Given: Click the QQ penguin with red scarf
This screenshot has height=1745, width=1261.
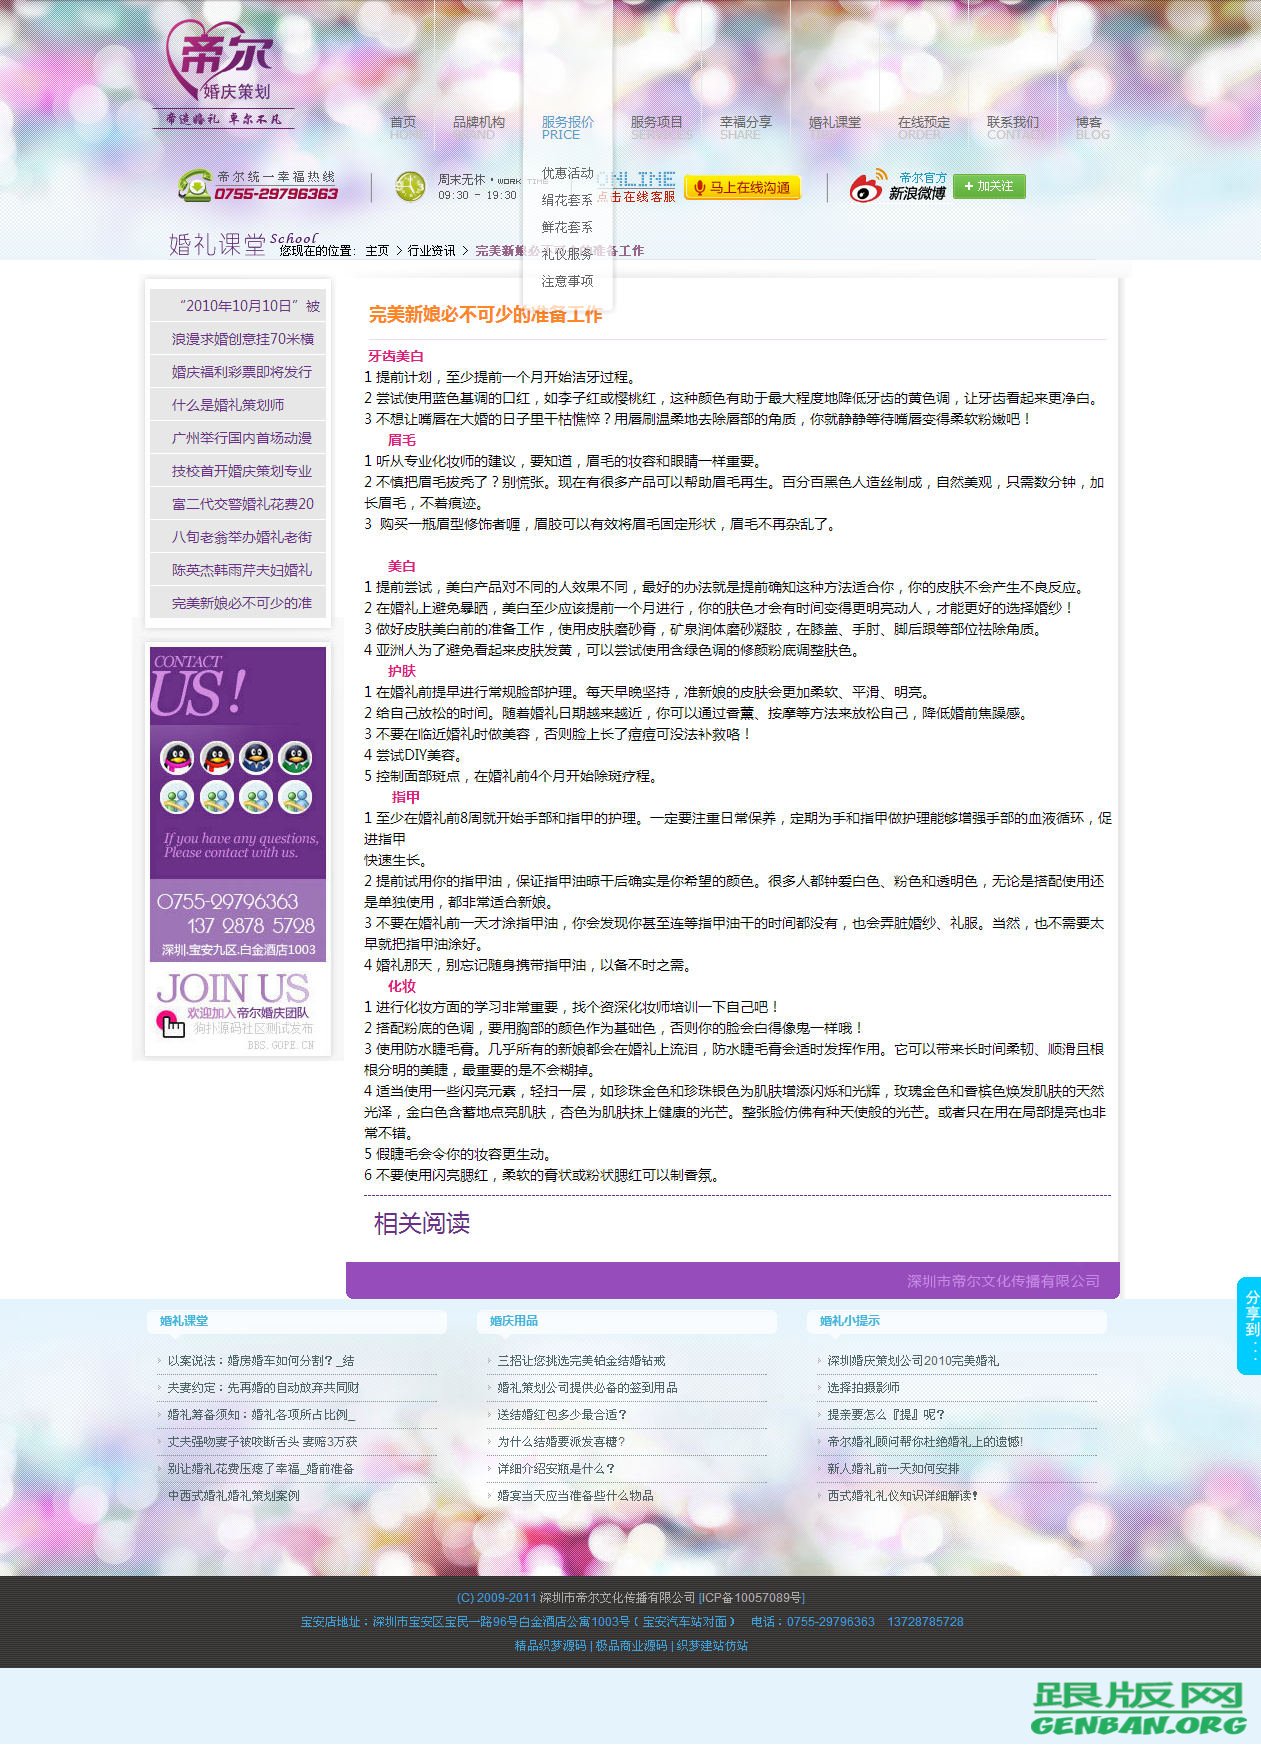Looking at the screenshot, I should coord(217,758).
